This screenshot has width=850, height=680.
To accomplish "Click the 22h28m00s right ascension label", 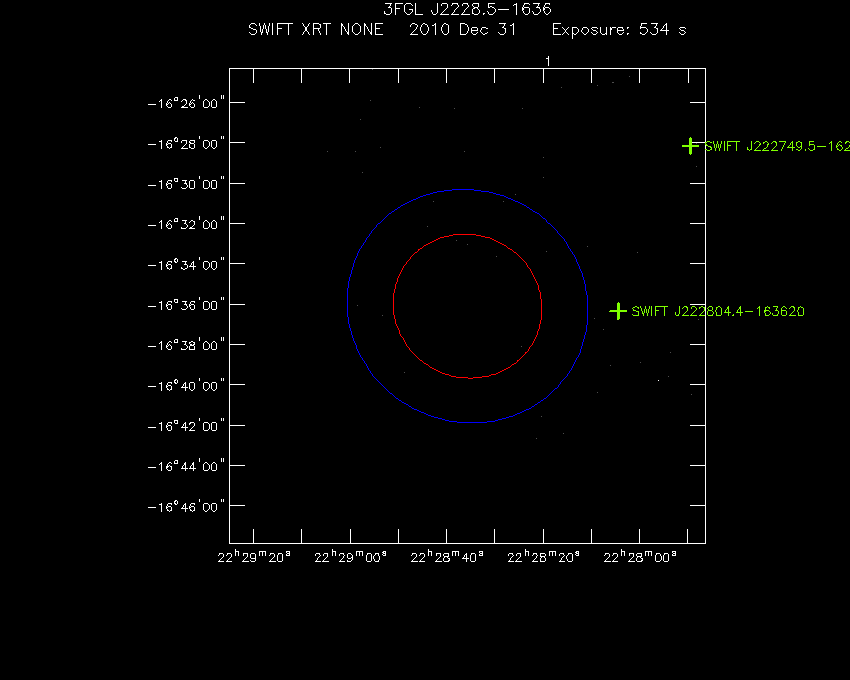I will (640, 557).
